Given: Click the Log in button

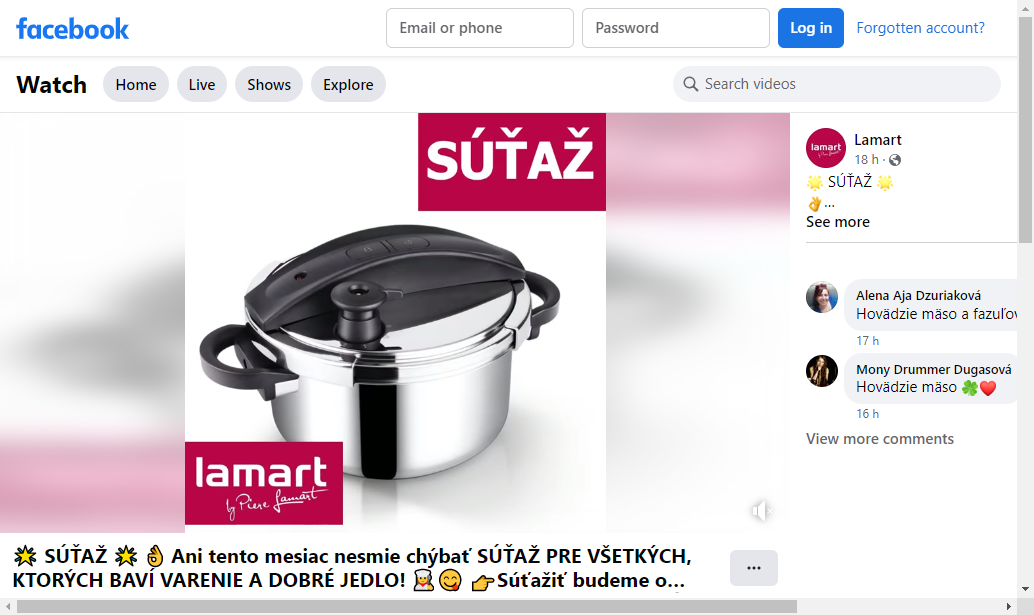Looking at the screenshot, I should coord(810,28).
